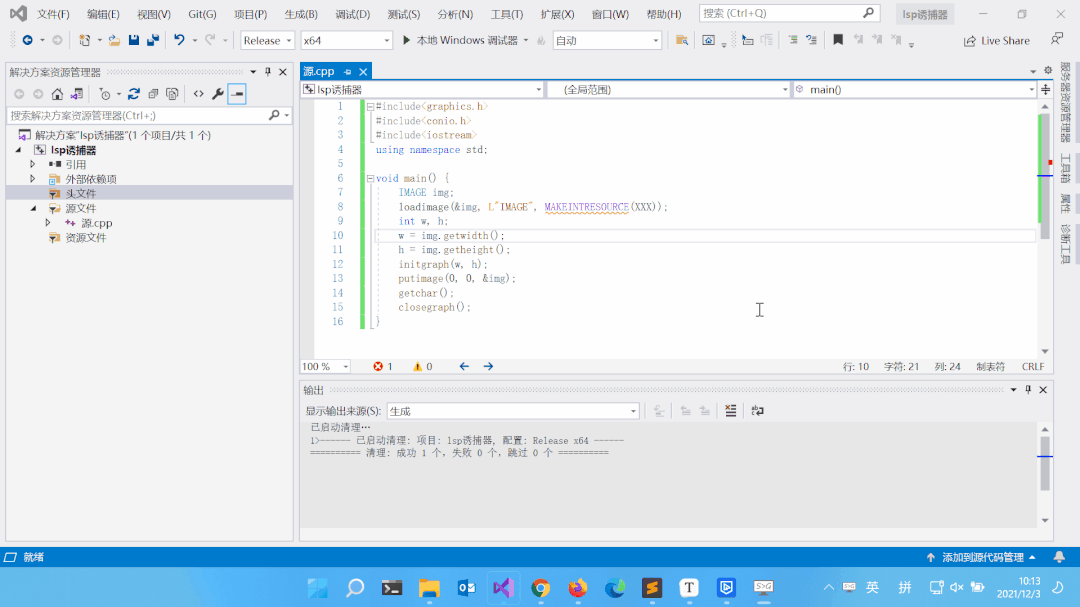Click the Home icon in Solution Explorer

point(57,94)
